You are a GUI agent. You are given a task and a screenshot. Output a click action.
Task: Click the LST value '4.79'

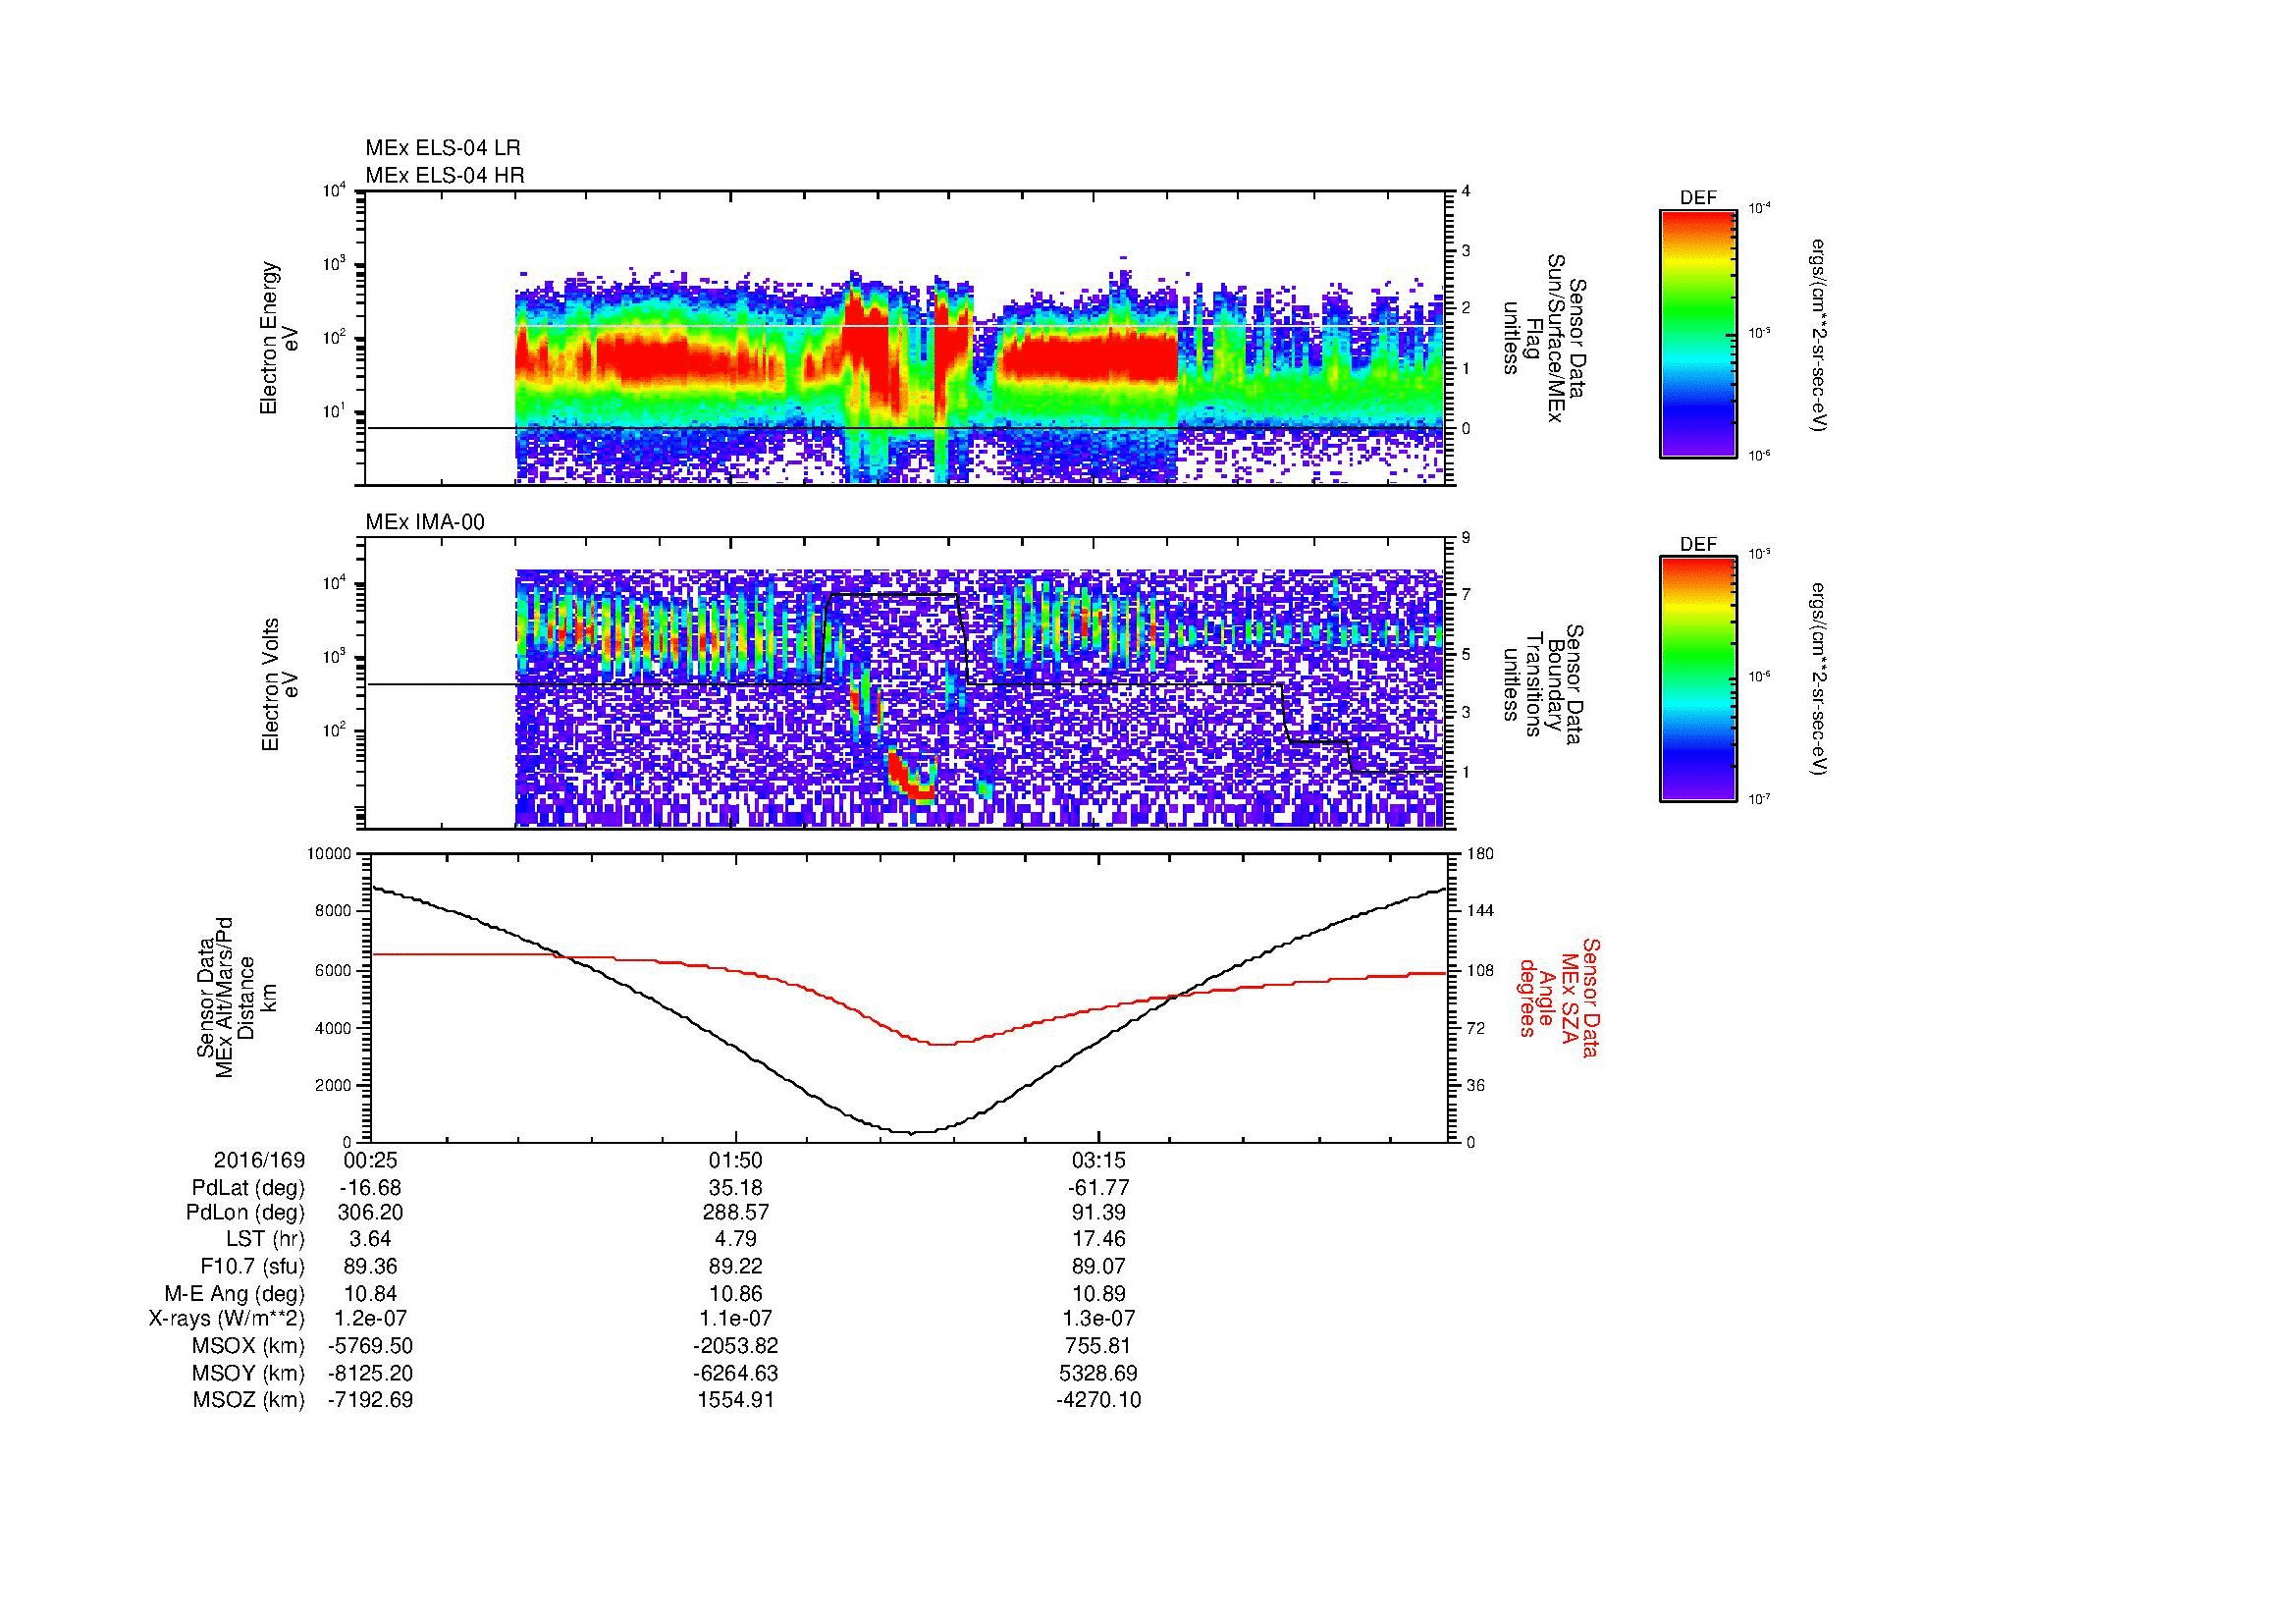pyautogui.click(x=736, y=1239)
